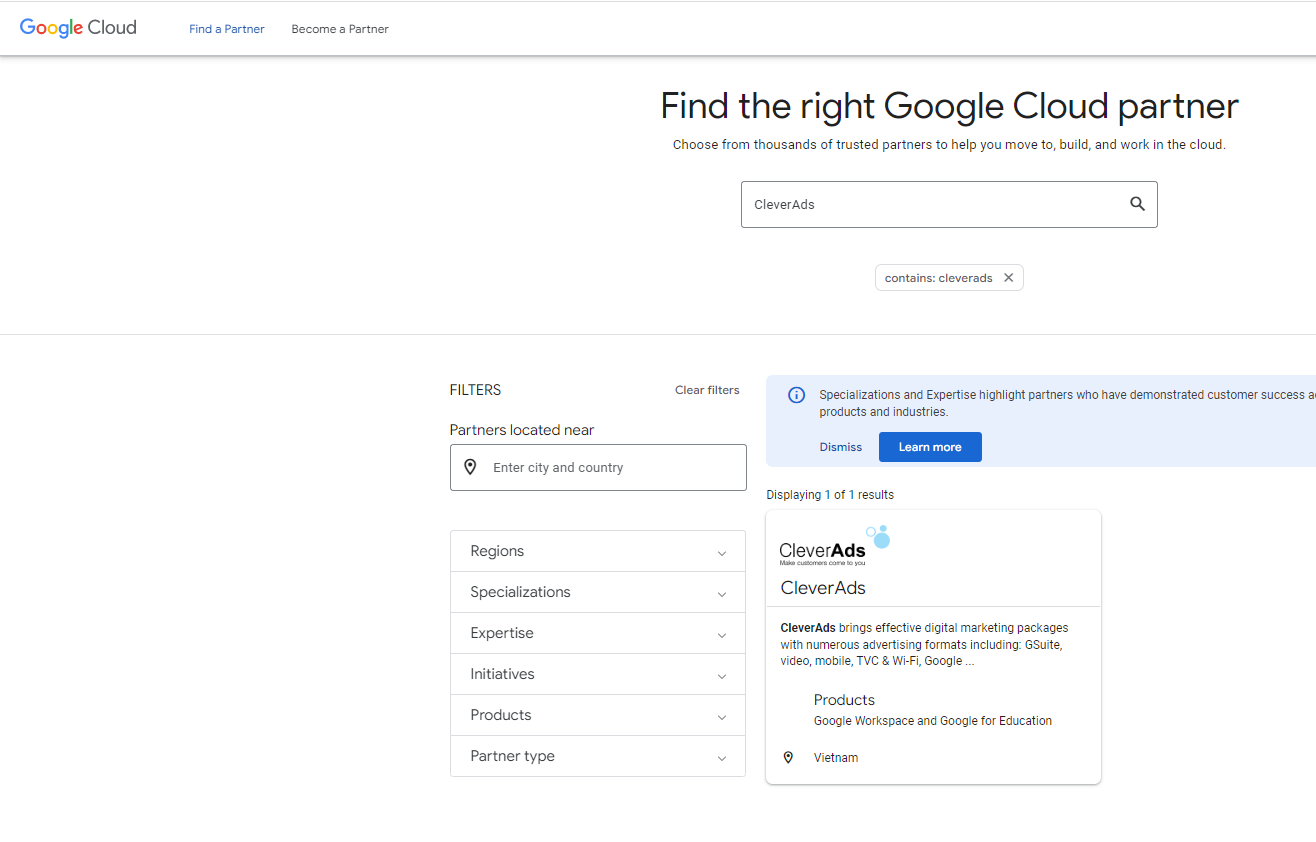The width and height of the screenshot is (1316, 842).
Task: Click the 'contains: cleverads' chip label
Action: point(938,278)
